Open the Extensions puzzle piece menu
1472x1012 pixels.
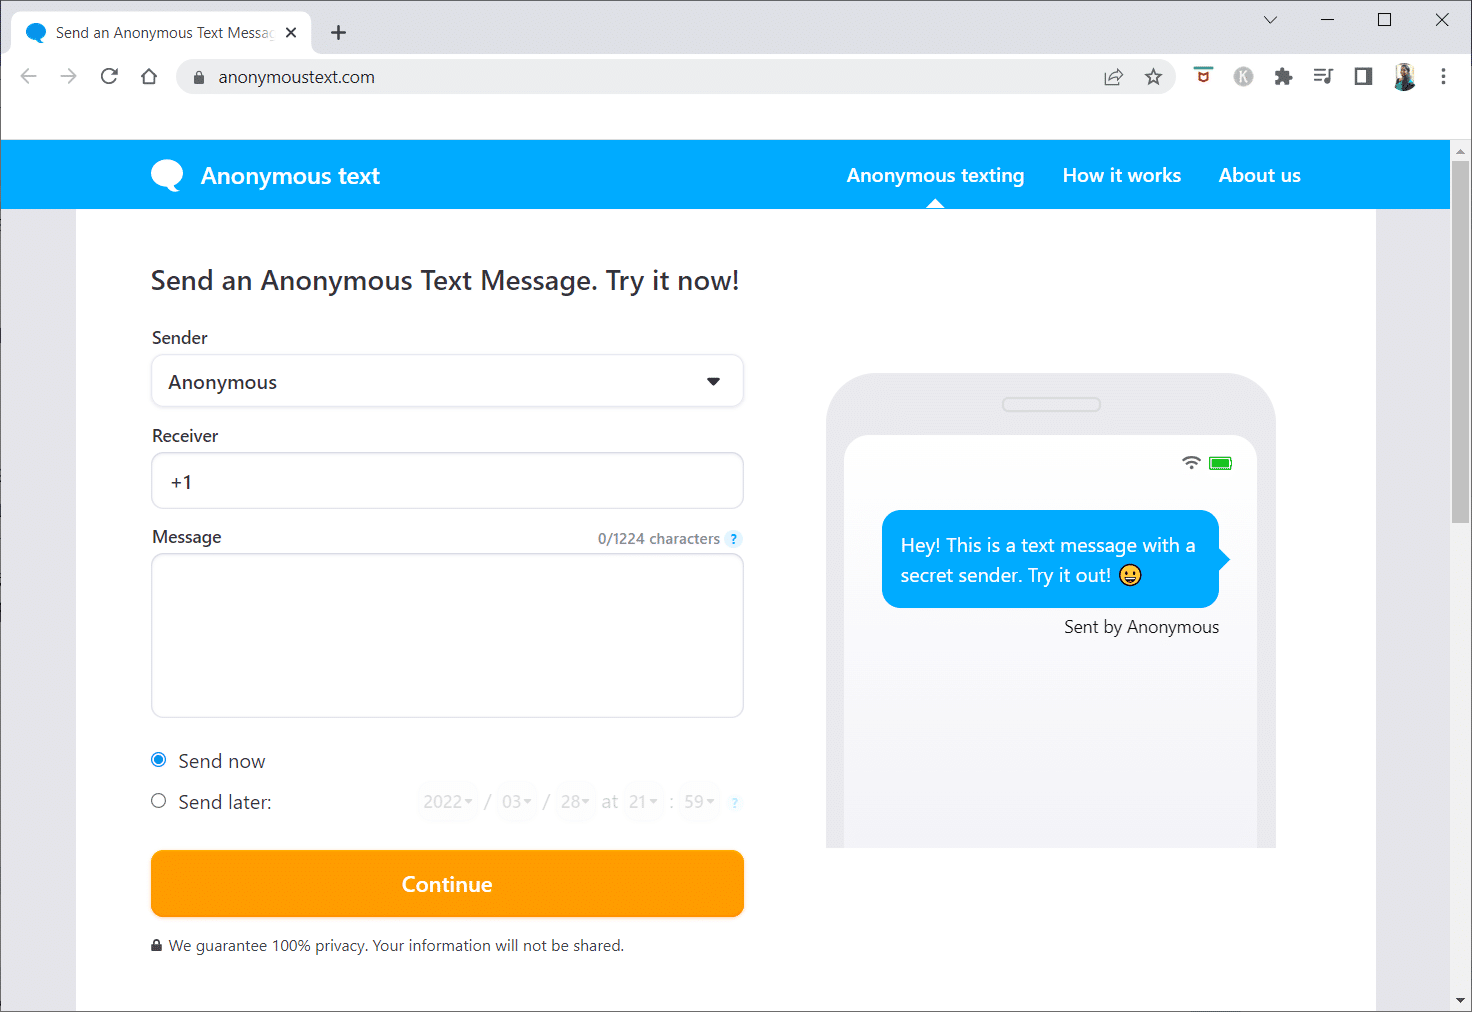pos(1283,77)
